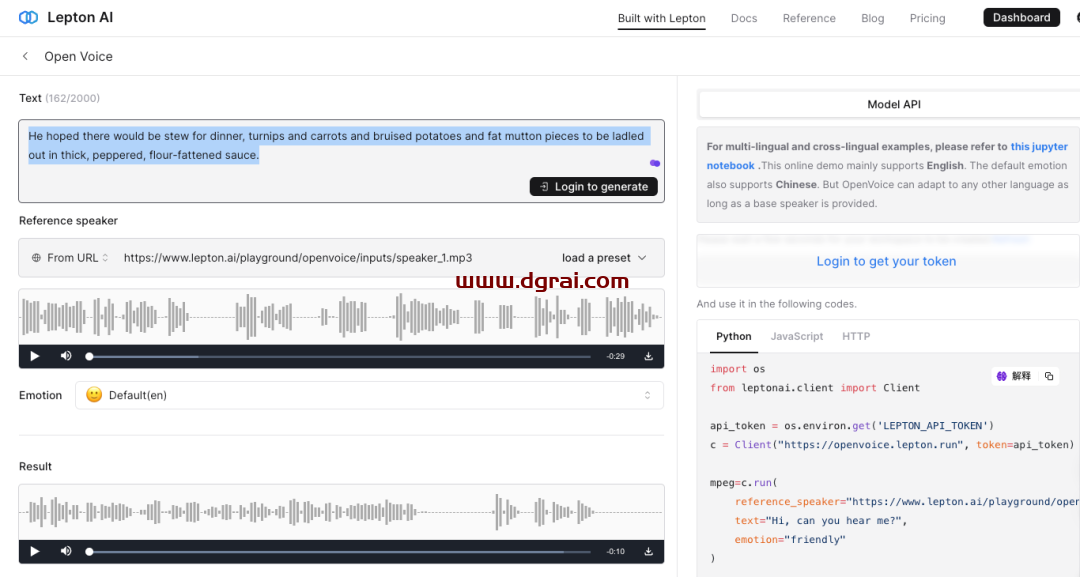The width and height of the screenshot is (1080, 577).
Task: Open the From URL source selector
Action: (x=70, y=258)
